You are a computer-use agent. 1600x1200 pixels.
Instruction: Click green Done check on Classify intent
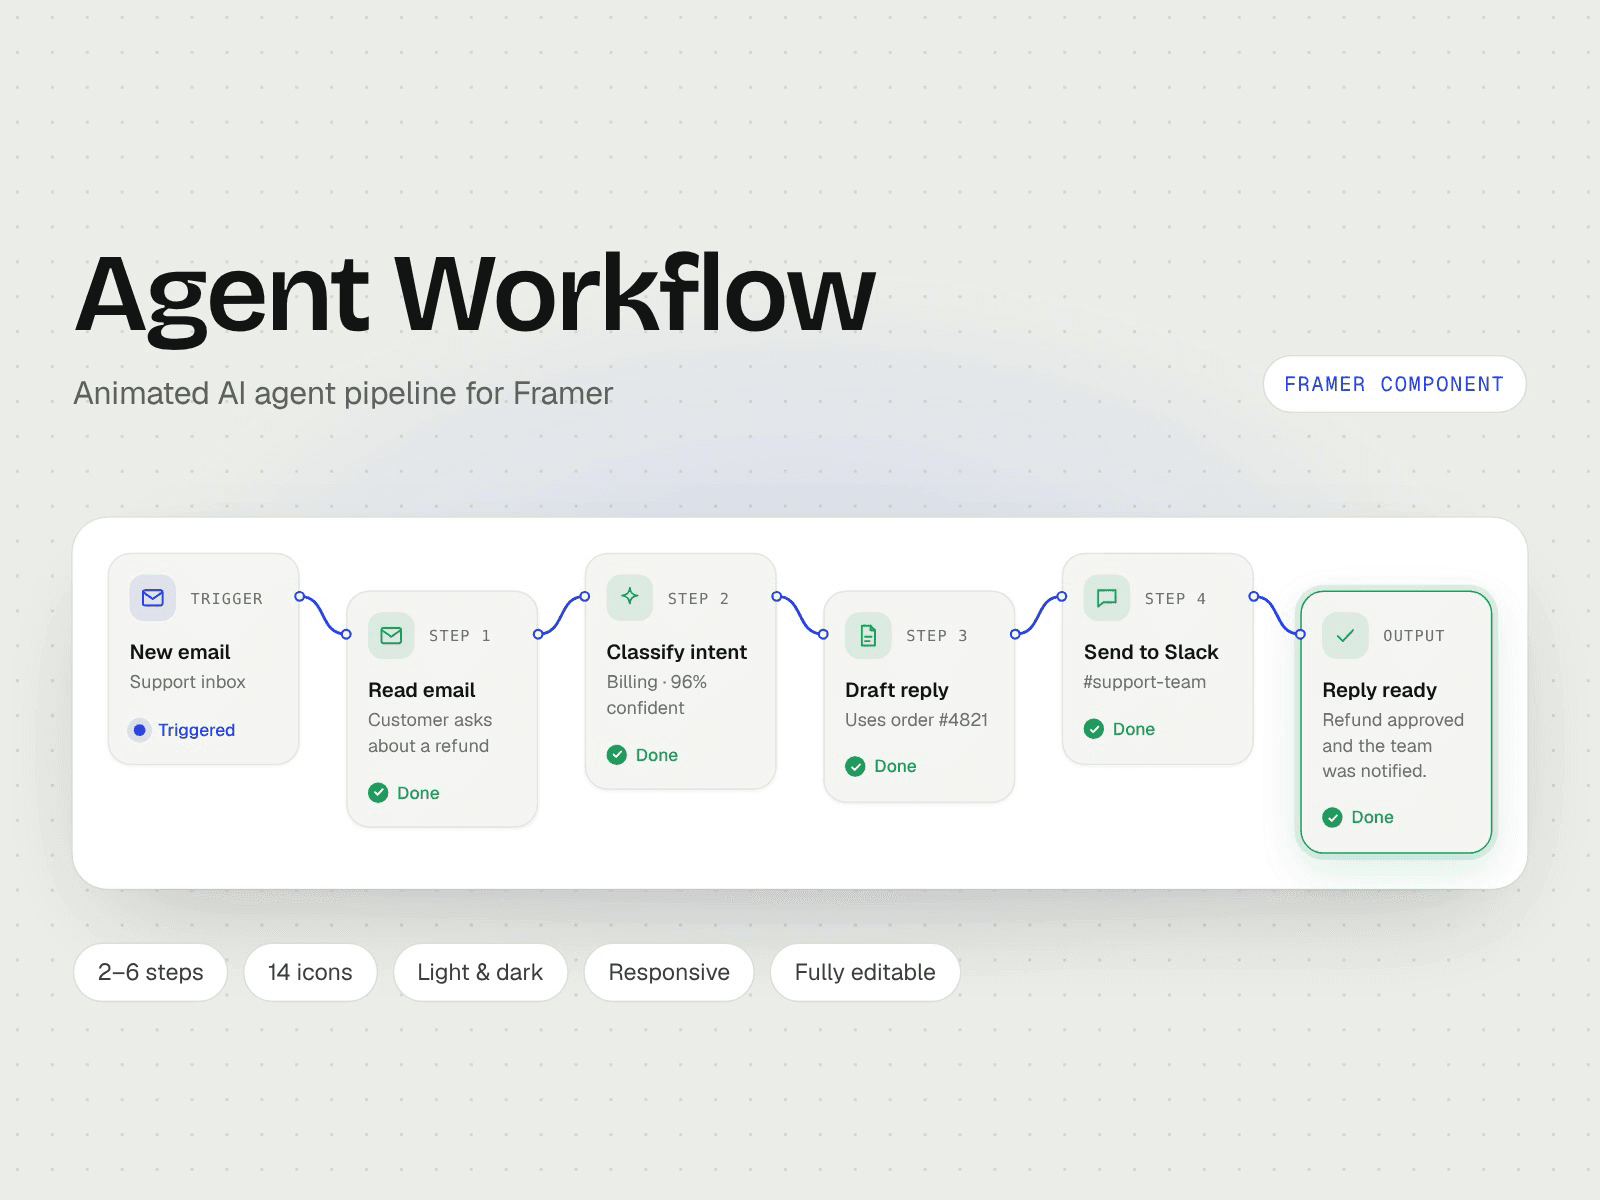pos(617,755)
